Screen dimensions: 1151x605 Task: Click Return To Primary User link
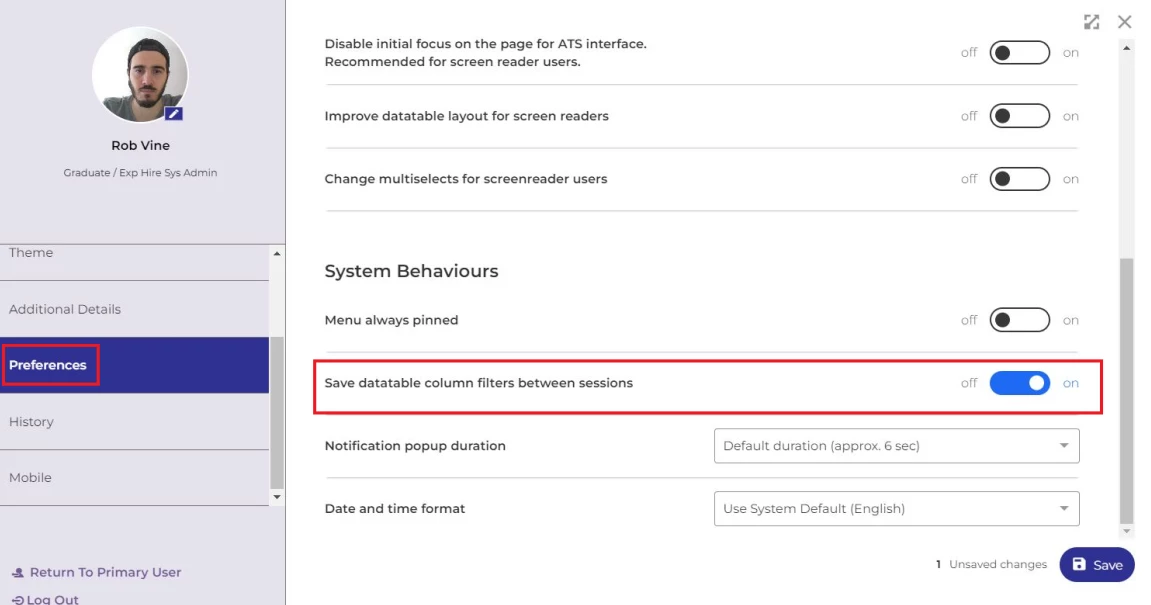pos(105,573)
